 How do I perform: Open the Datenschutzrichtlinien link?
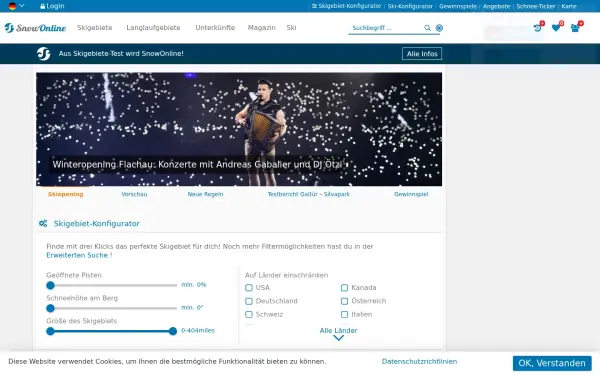coord(419,361)
